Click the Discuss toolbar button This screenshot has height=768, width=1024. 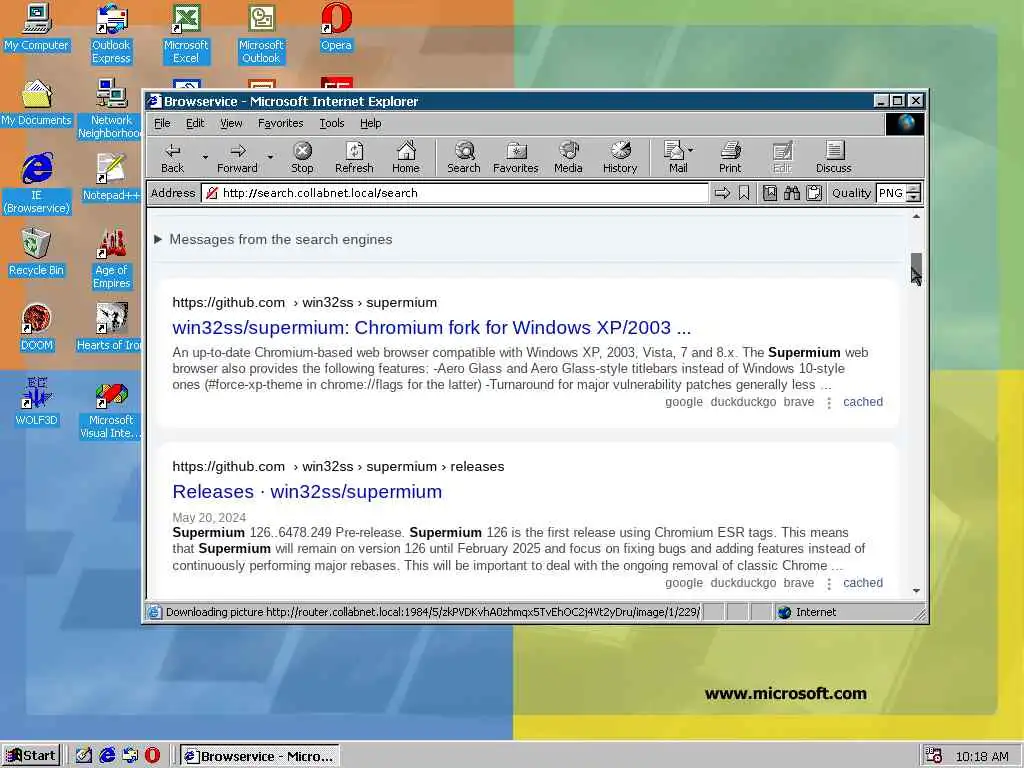coord(833,157)
